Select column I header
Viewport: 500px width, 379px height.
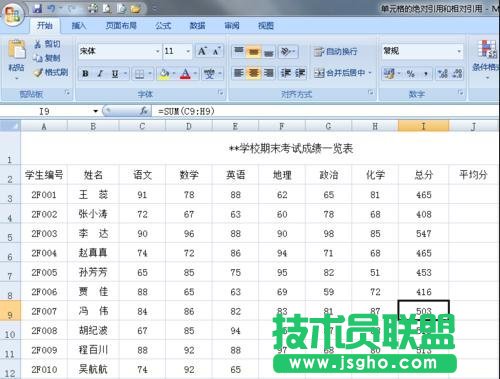[x=423, y=126]
